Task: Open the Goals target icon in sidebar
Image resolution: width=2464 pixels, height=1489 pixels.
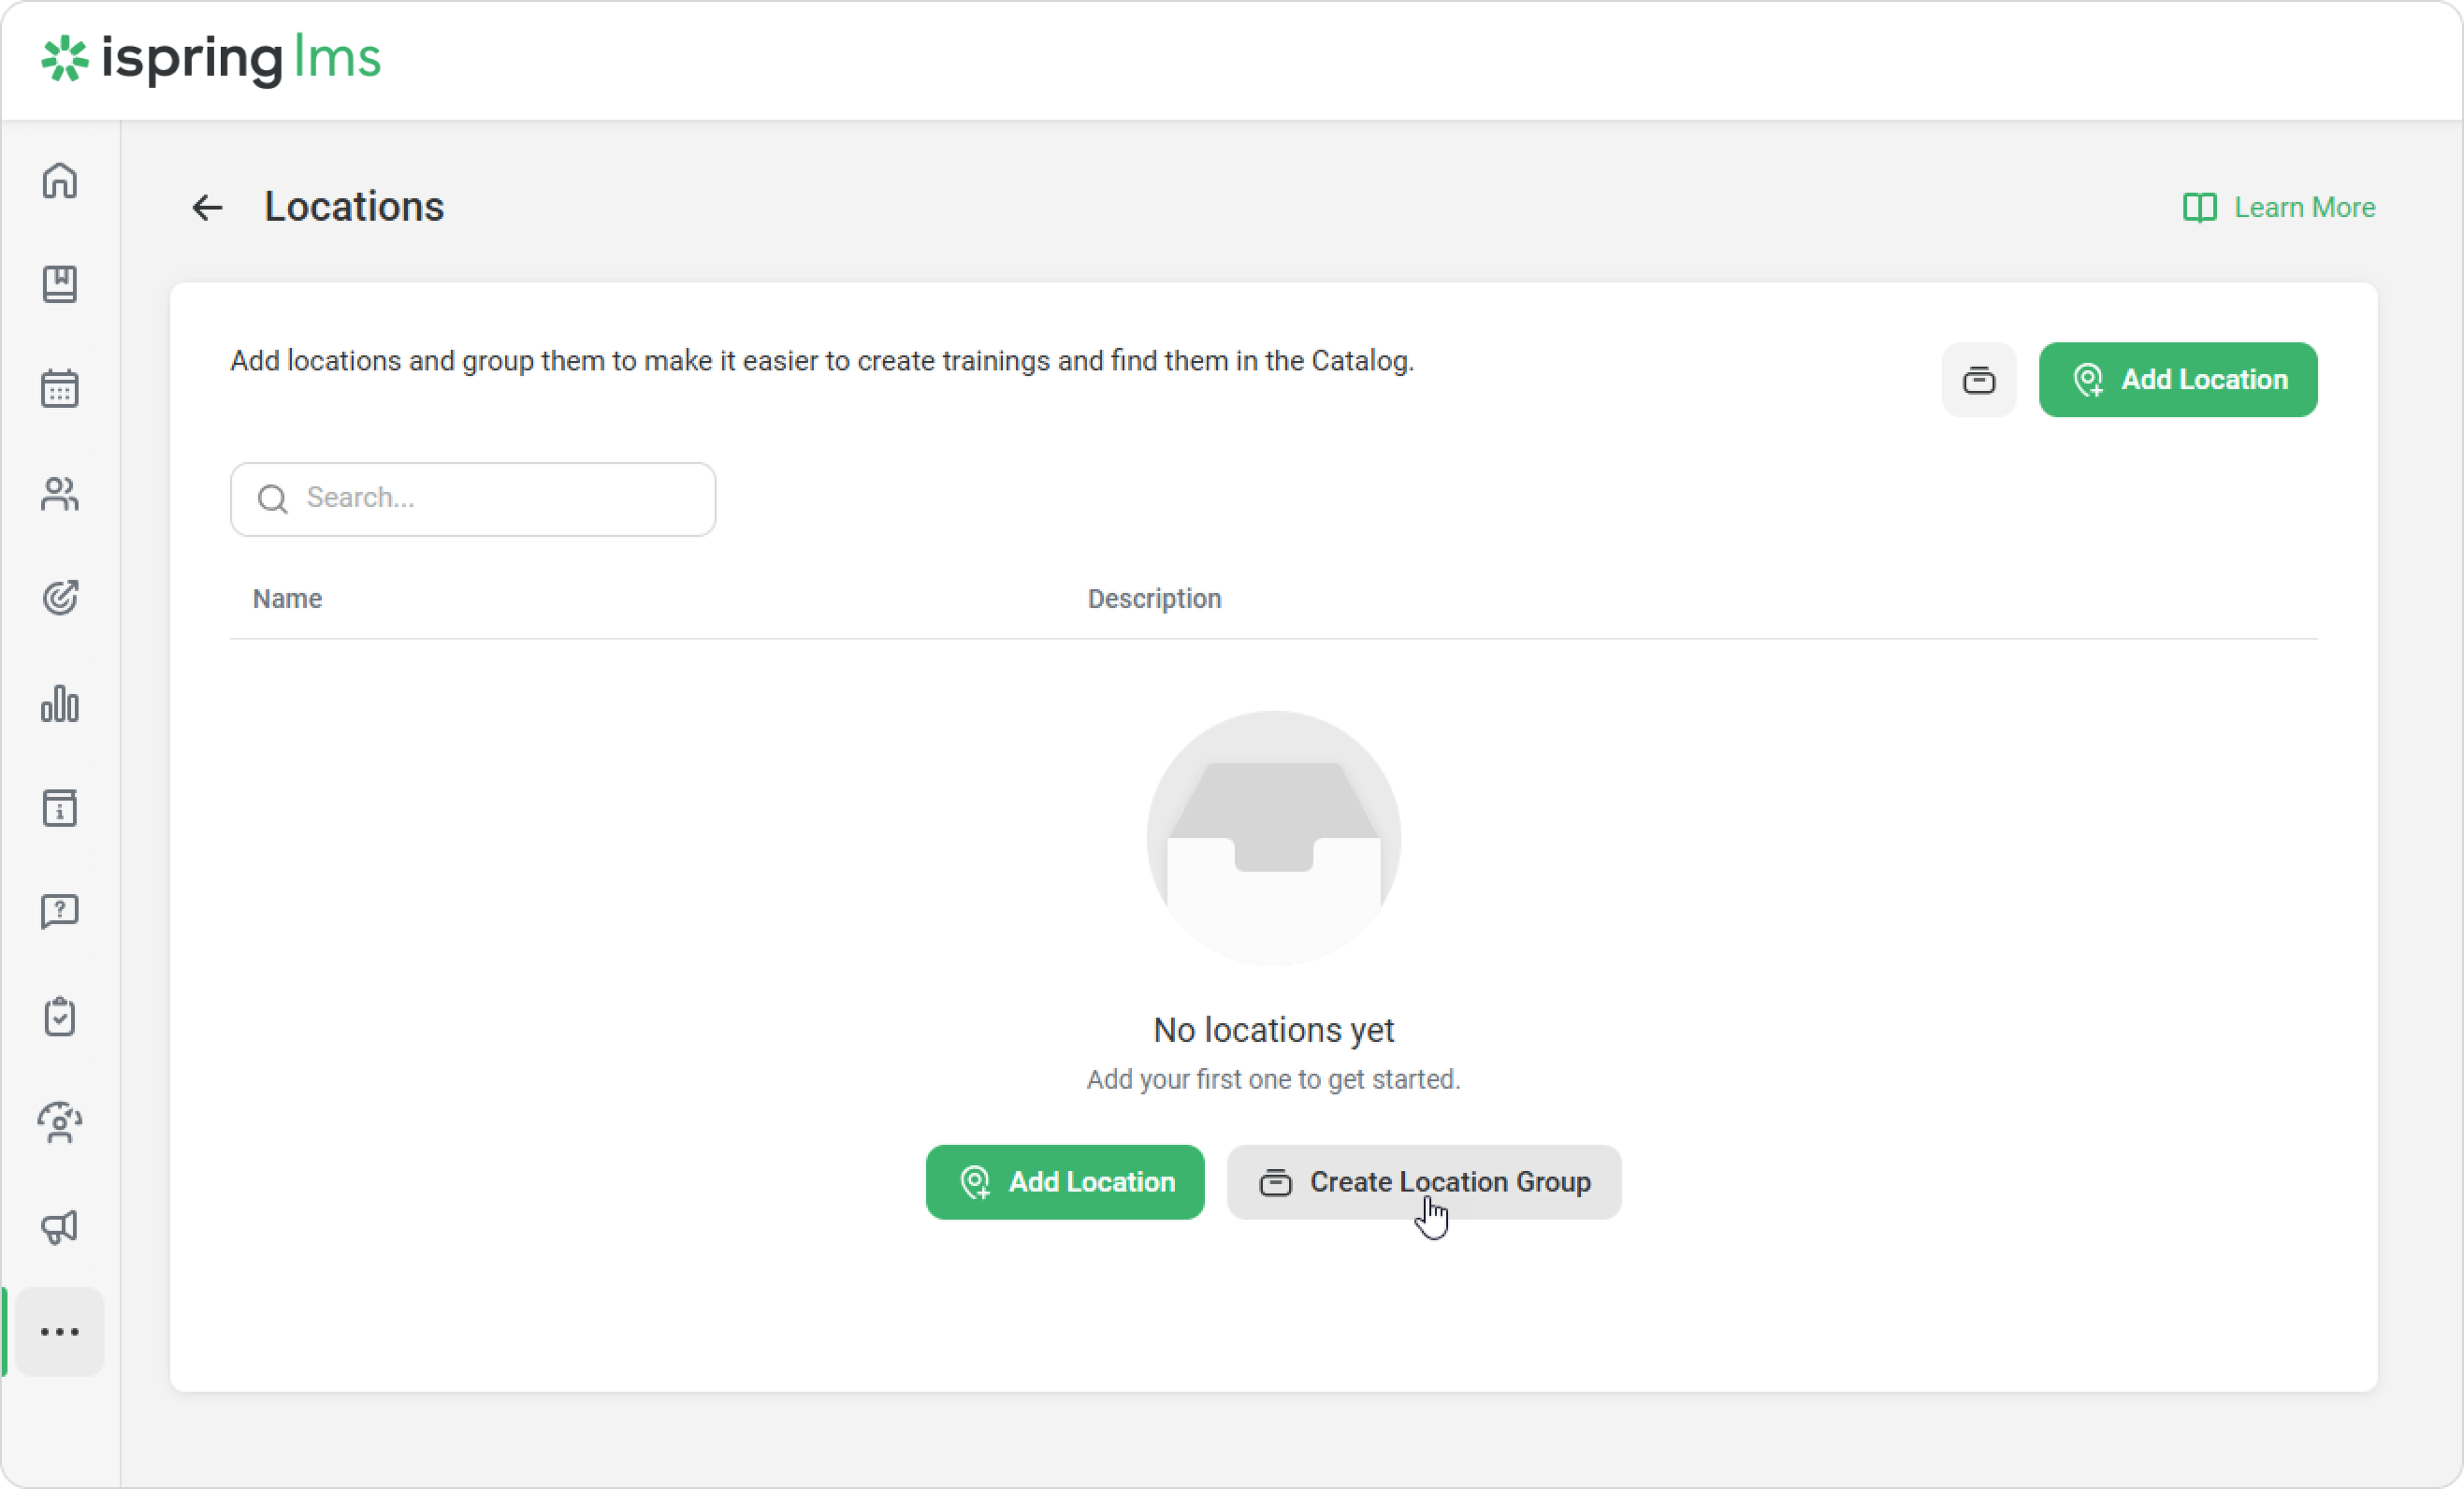Action: click(x=60, y=598)
